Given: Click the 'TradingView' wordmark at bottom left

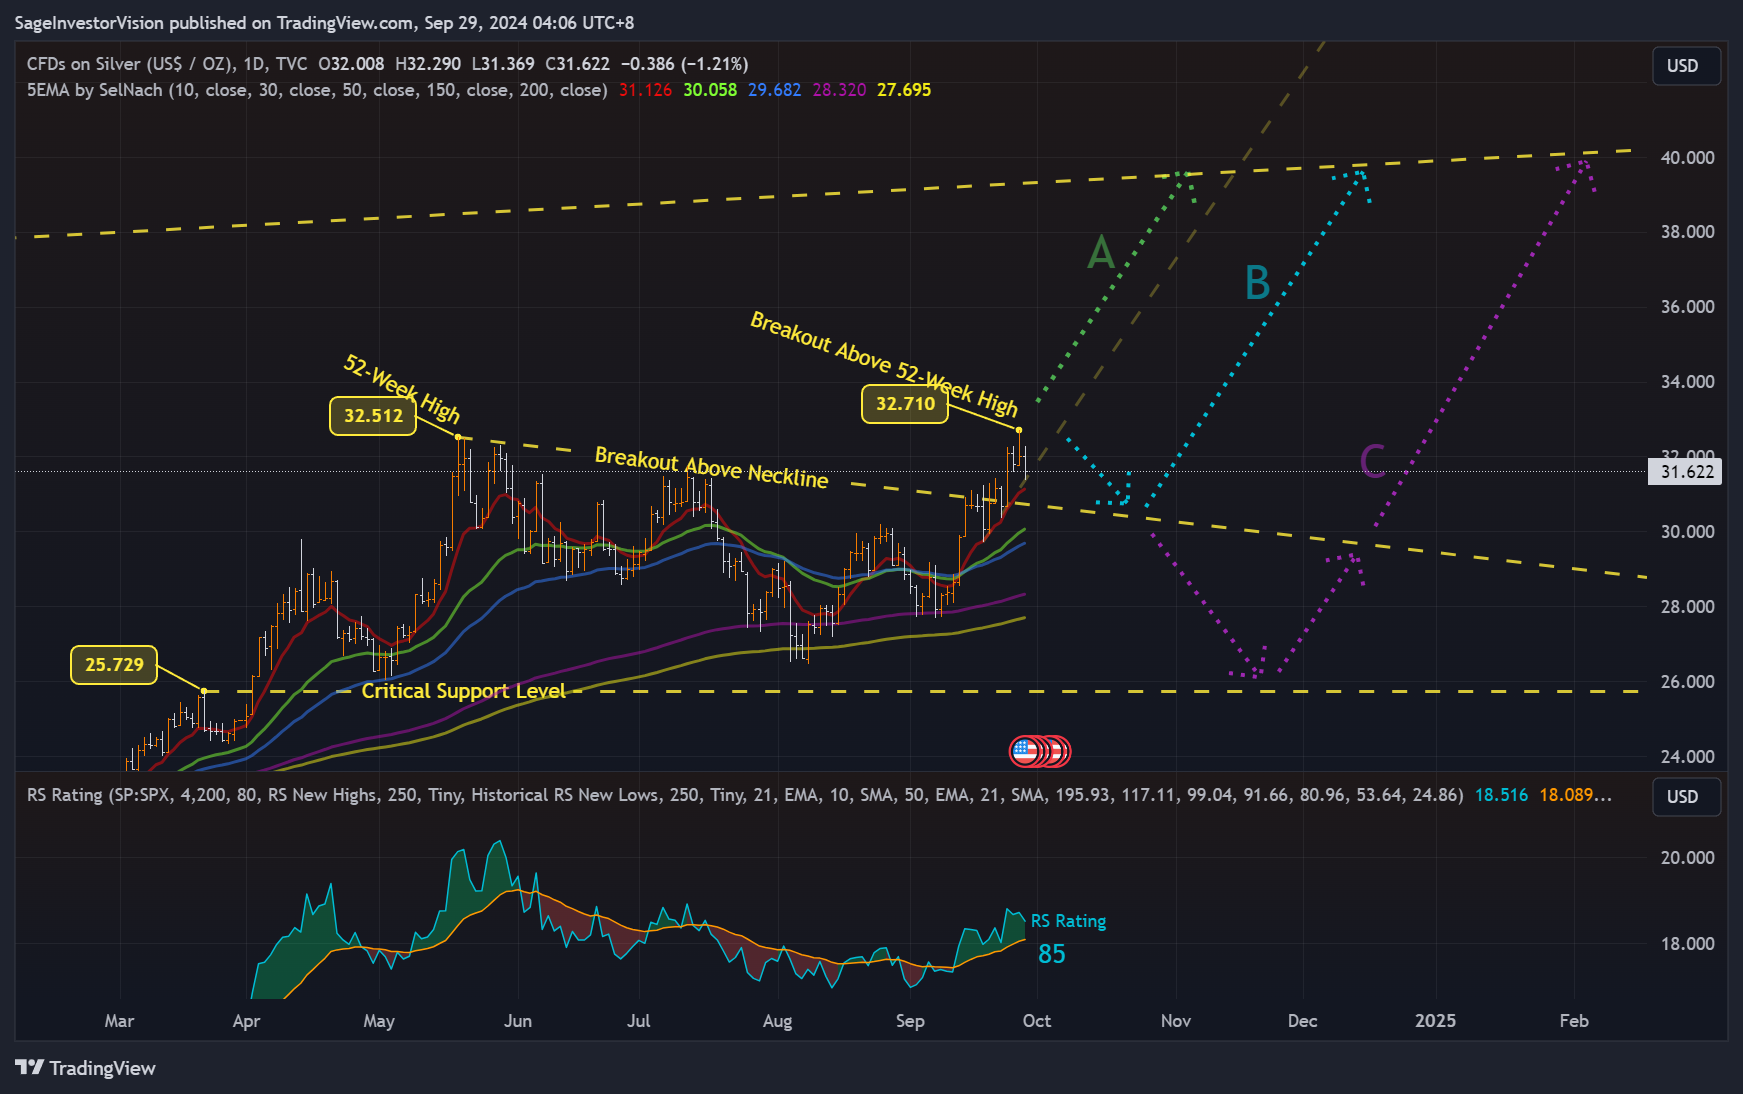Looking at the screenshot, I should [102, 1068].
